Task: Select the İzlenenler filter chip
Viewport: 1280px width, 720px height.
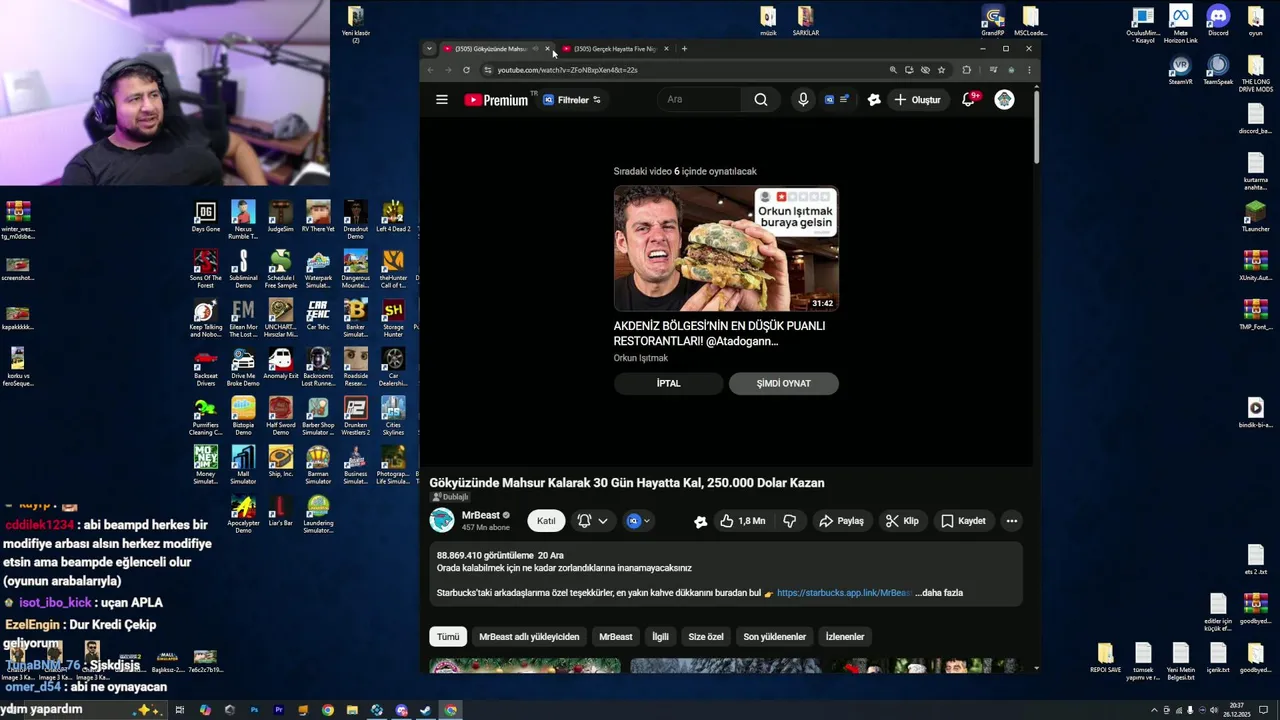Action: point(845,637)
